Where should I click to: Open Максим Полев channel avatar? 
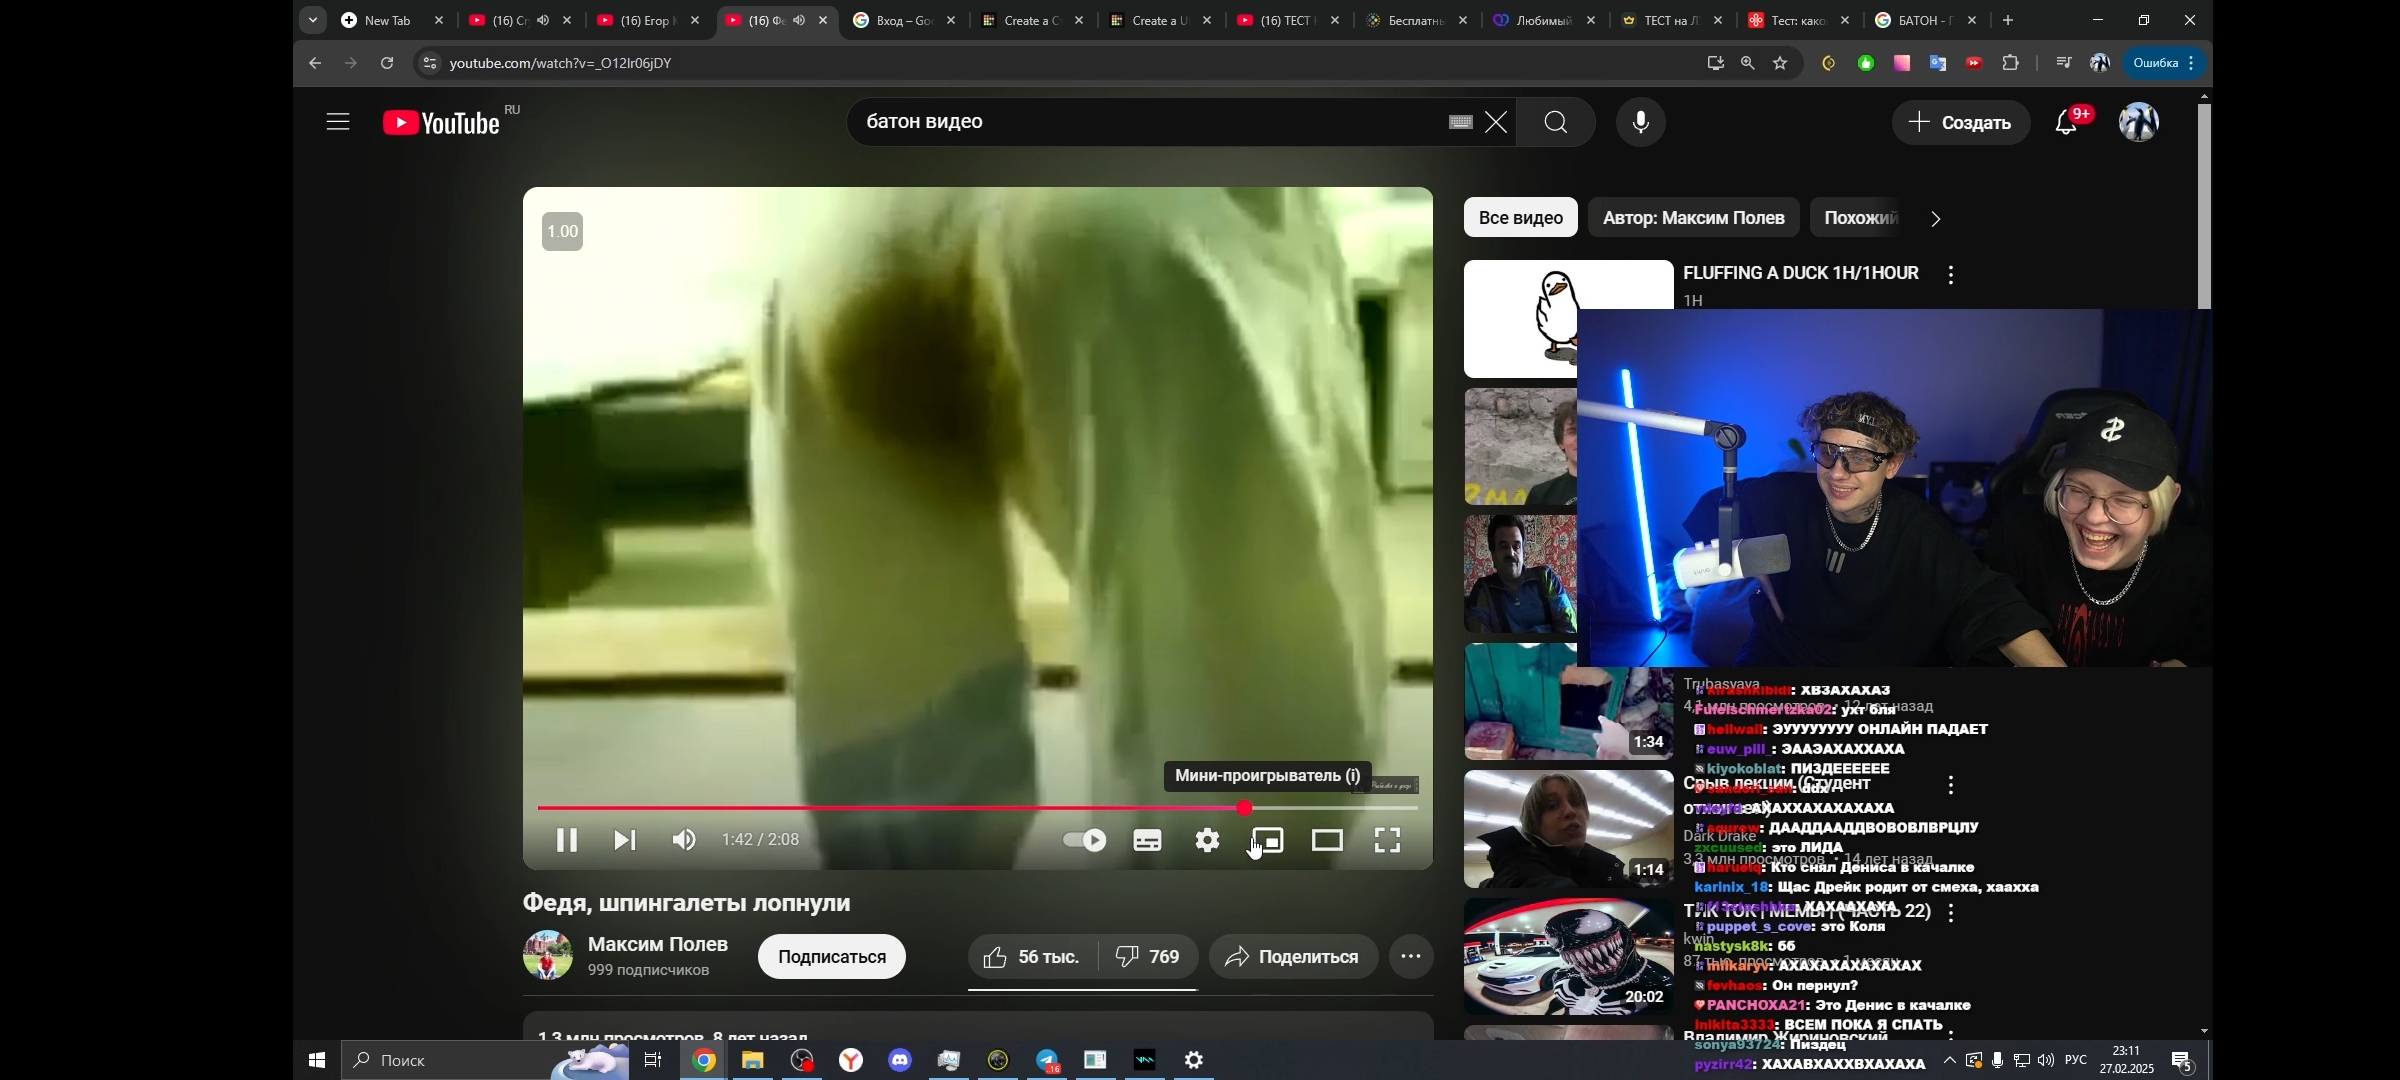click(x=548, y=955)
